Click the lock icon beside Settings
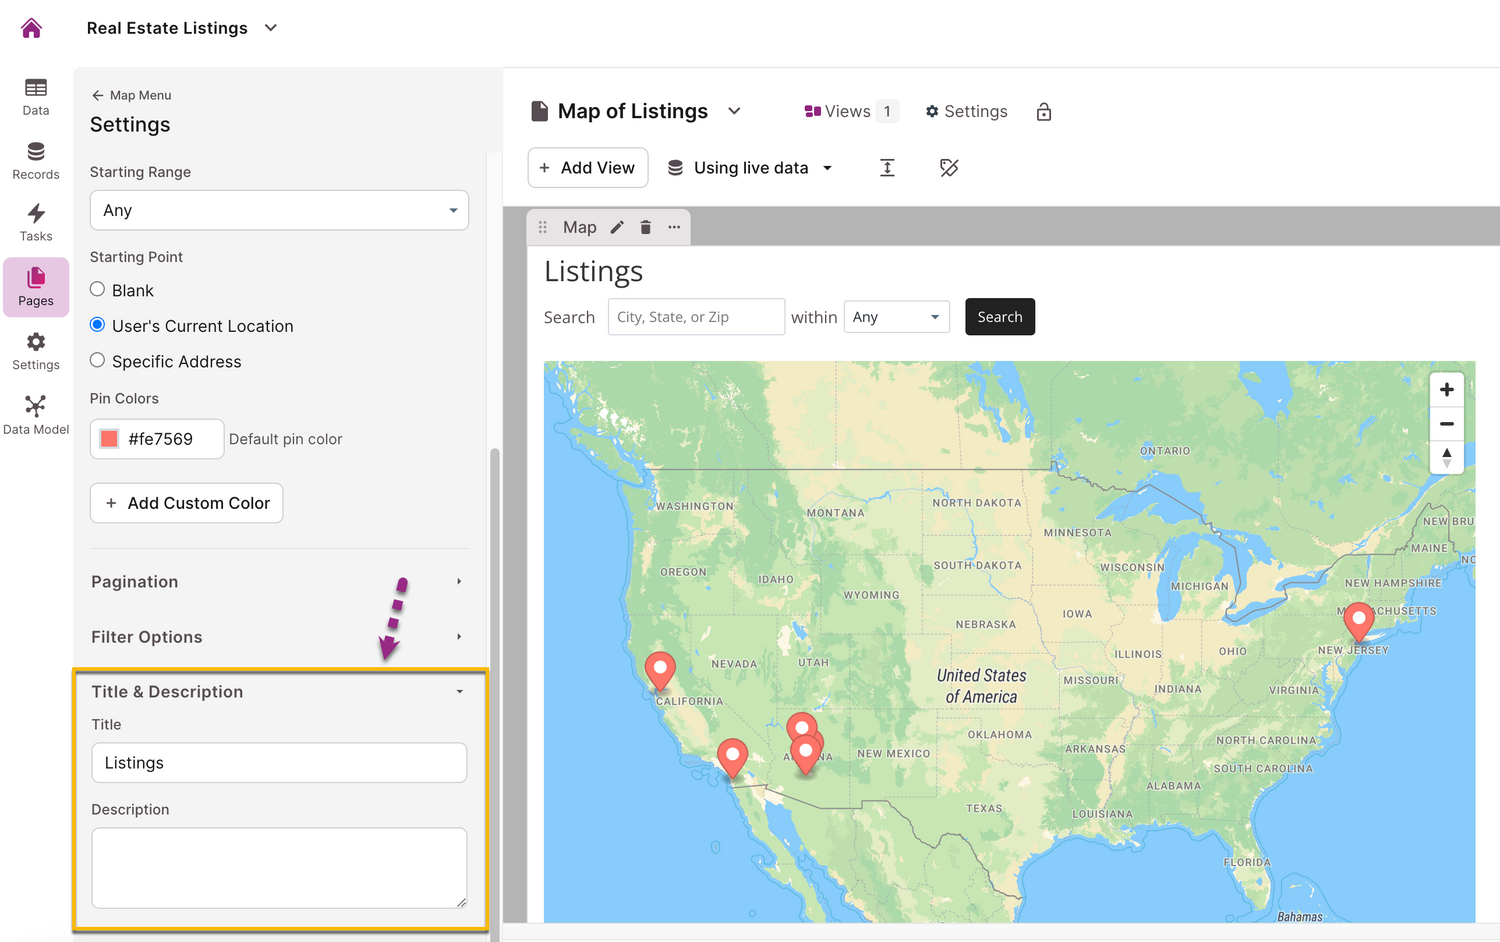1500x942 pixels. 1044,112
